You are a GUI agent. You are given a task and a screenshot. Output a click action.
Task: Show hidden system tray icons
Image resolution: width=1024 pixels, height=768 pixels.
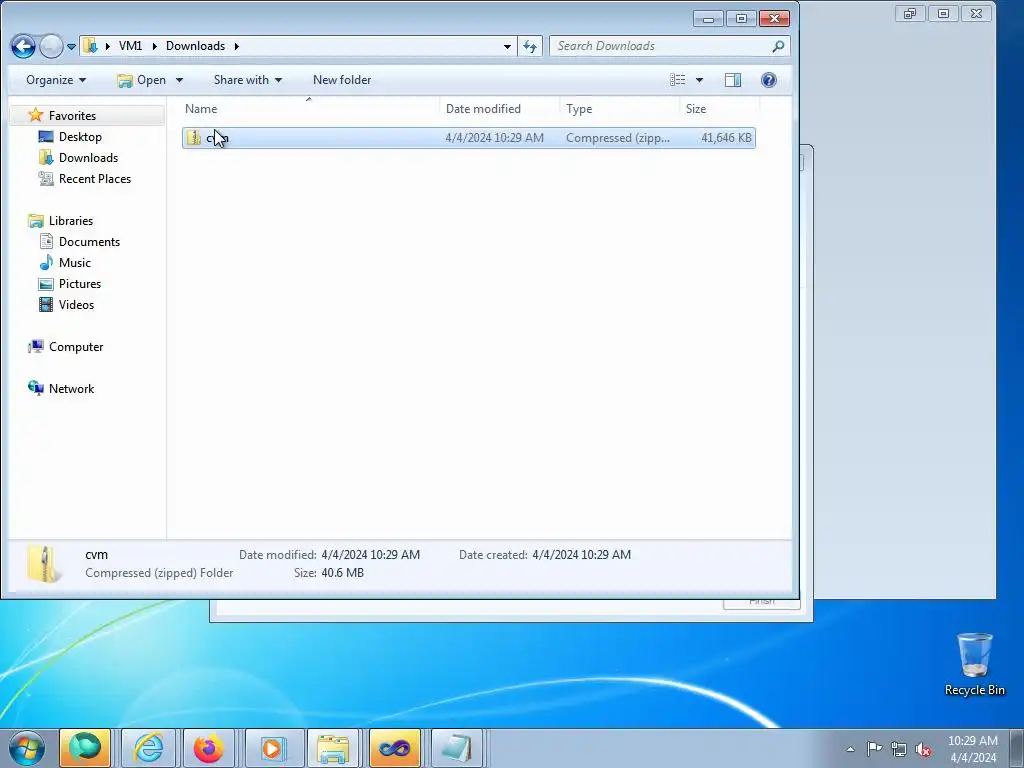[850, 749]
